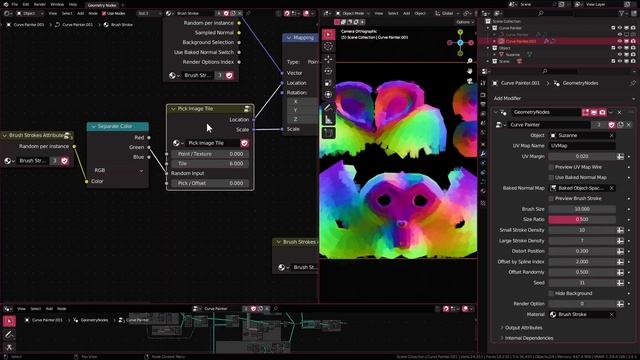Open the File menu
The width and height of the screenshot is (640, 360).
pyautogui.click(x=15, y=4)
